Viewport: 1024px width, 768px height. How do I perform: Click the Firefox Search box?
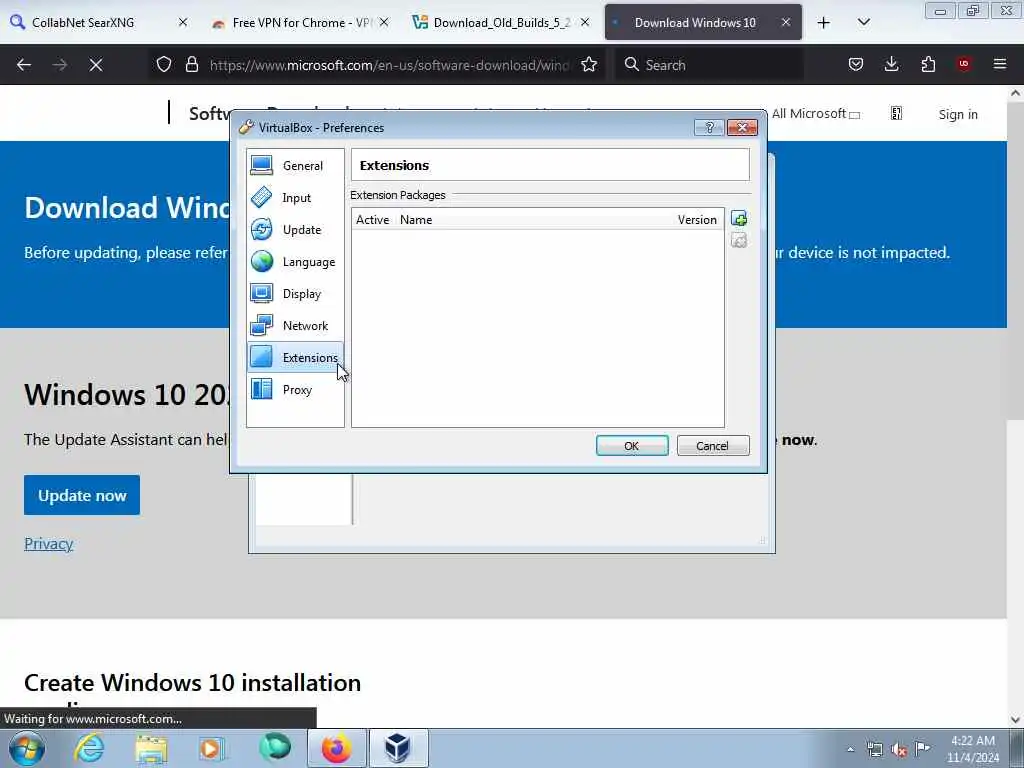(x=709, y=65)
